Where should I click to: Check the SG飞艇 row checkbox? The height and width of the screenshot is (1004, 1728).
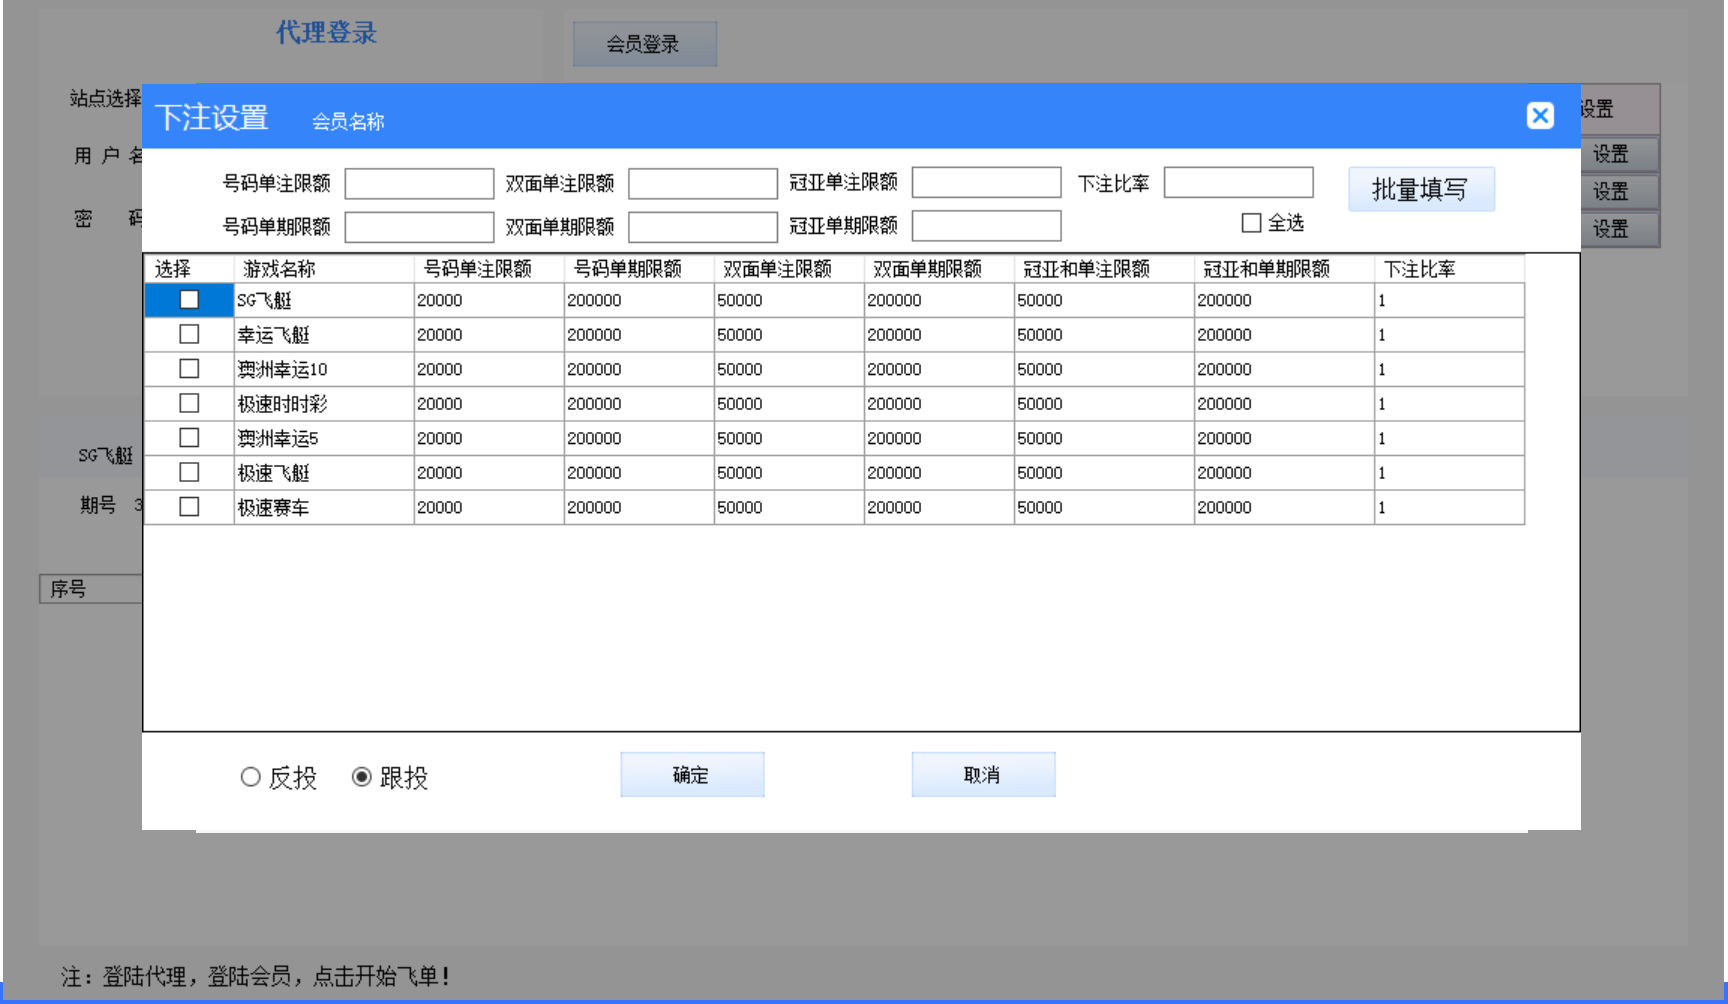(x=189, y=300)
